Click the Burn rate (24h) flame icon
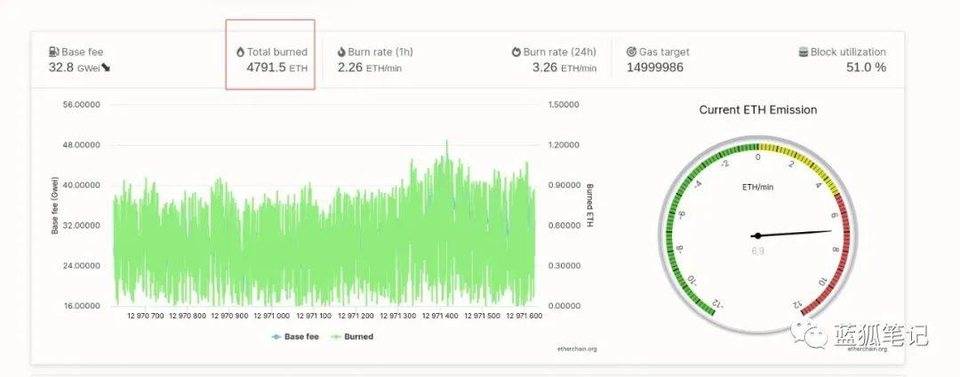Screen dimensions: 960x377 (x=516, y=52)
